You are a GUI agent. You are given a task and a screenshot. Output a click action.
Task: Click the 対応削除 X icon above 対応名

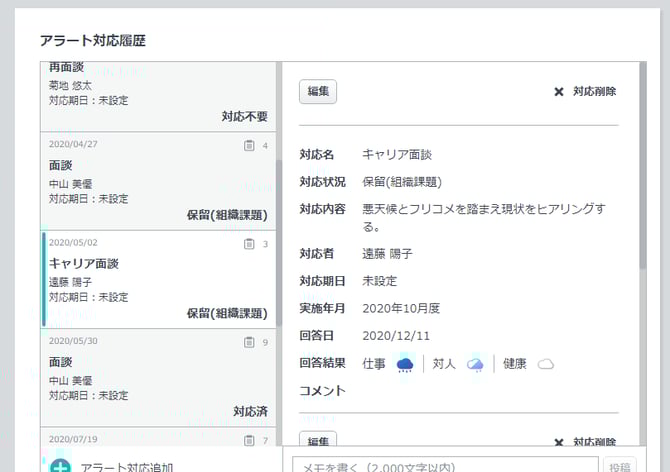coord(558,92)
